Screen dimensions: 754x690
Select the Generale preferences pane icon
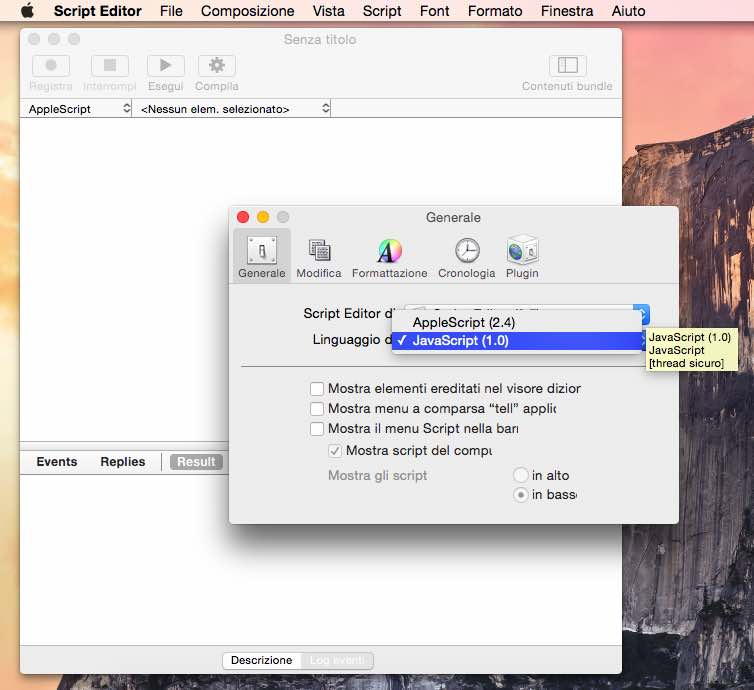pyautogui.click(x=262, y=256)
